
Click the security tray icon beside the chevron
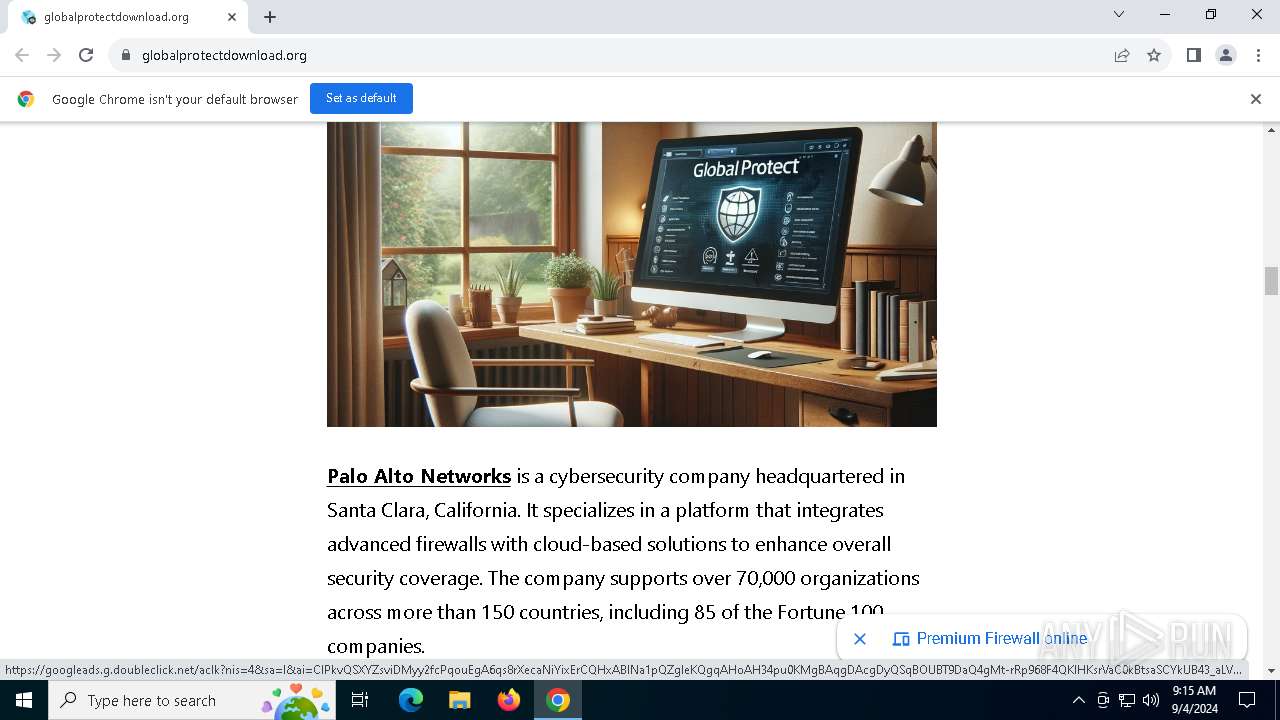click(1103, 700)
